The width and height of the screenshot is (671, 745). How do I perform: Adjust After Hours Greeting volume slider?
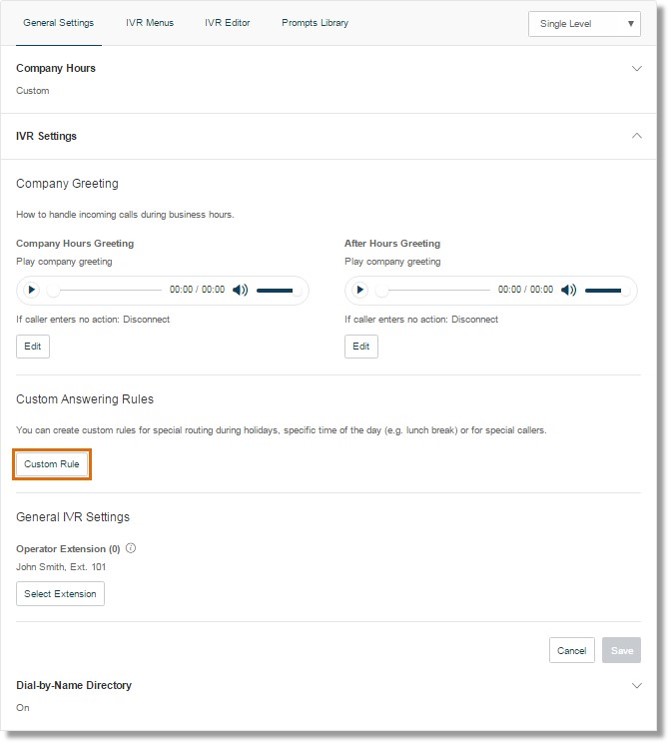click(606, 290)
